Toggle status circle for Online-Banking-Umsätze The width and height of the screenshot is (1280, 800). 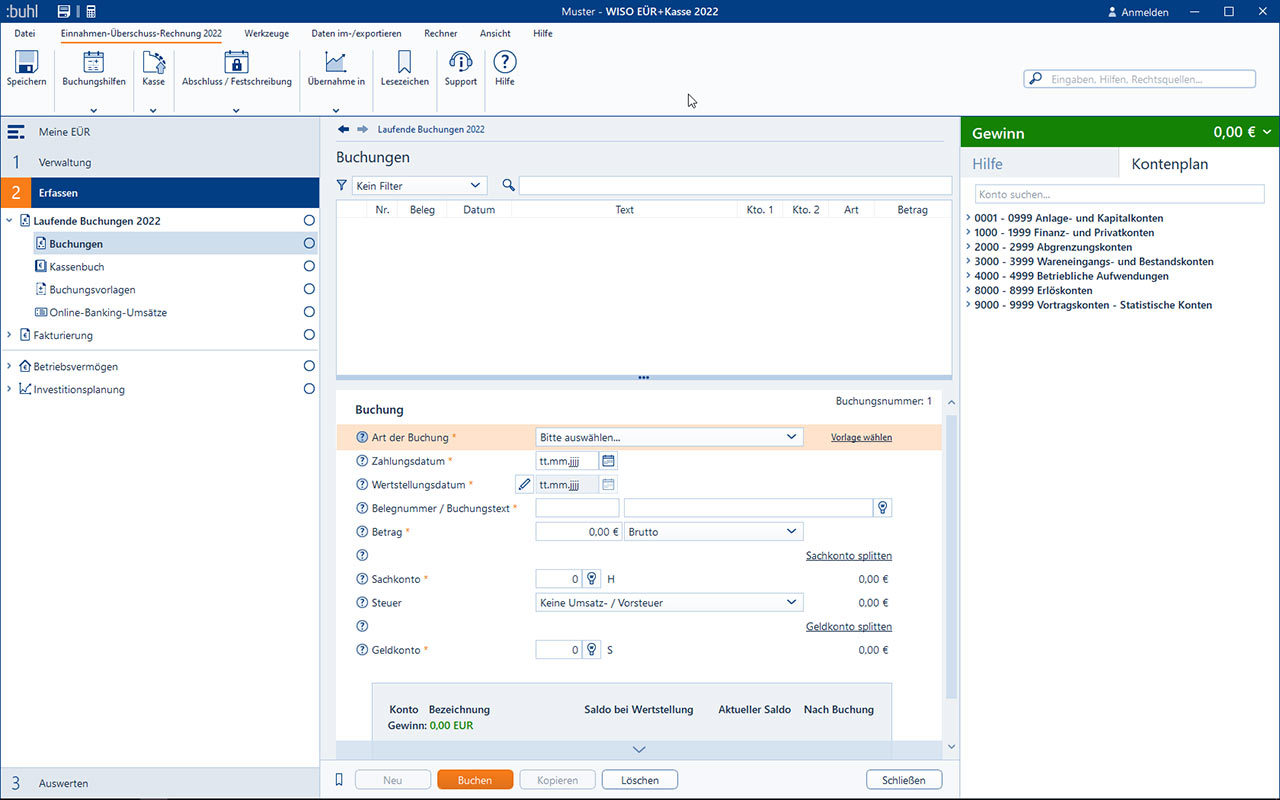309,312
